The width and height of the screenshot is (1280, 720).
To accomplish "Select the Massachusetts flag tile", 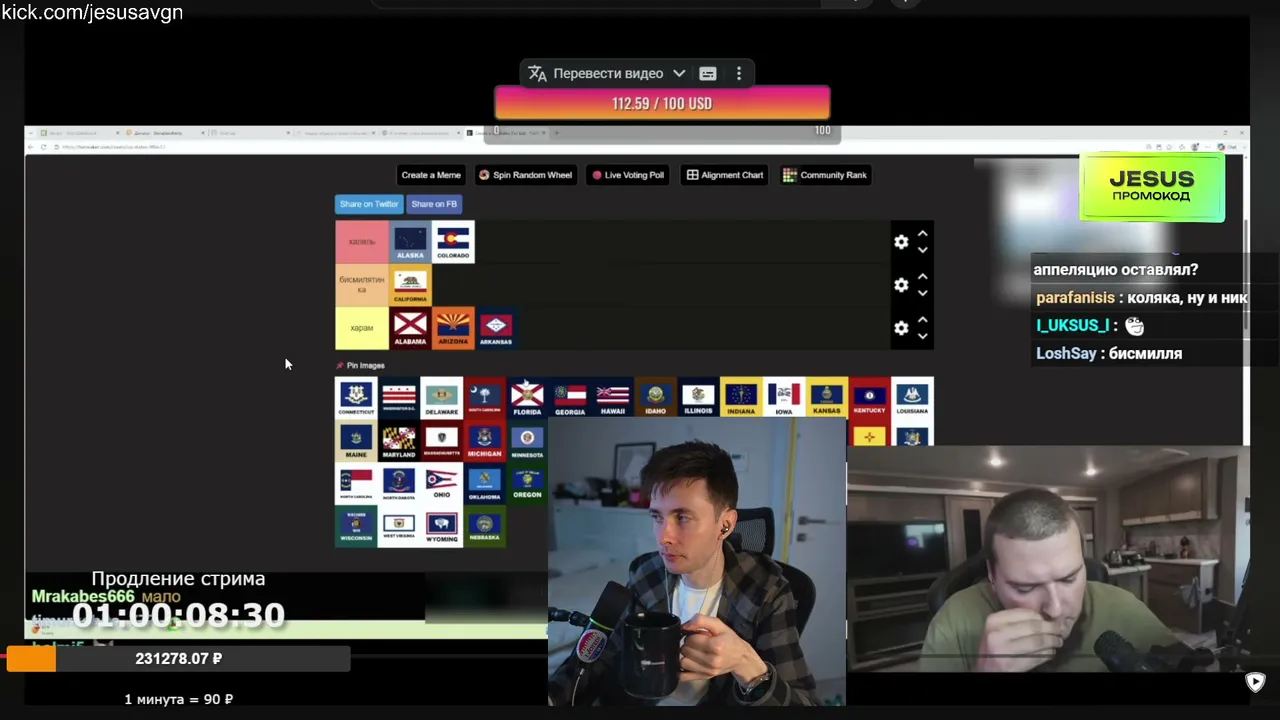I will (x=442, y=441).
